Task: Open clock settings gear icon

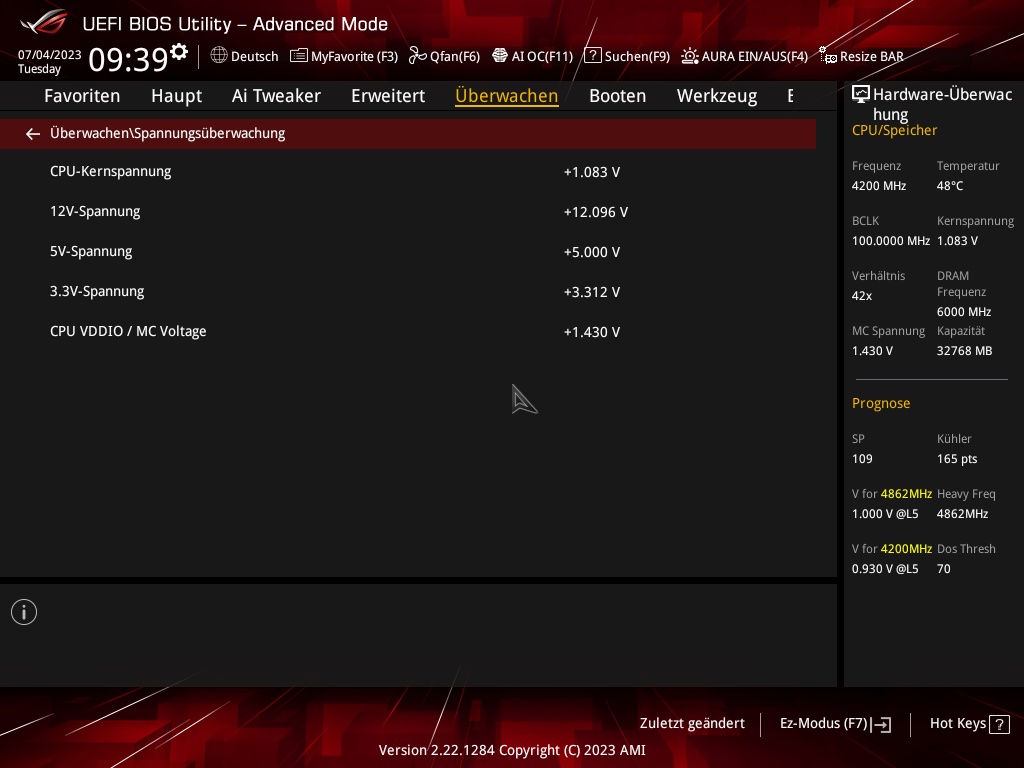Action: 178,52
